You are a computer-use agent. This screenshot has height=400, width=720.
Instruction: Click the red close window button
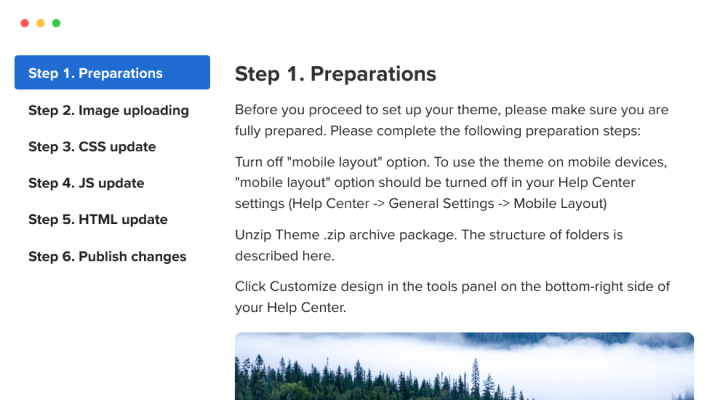(x=24, y=23)
